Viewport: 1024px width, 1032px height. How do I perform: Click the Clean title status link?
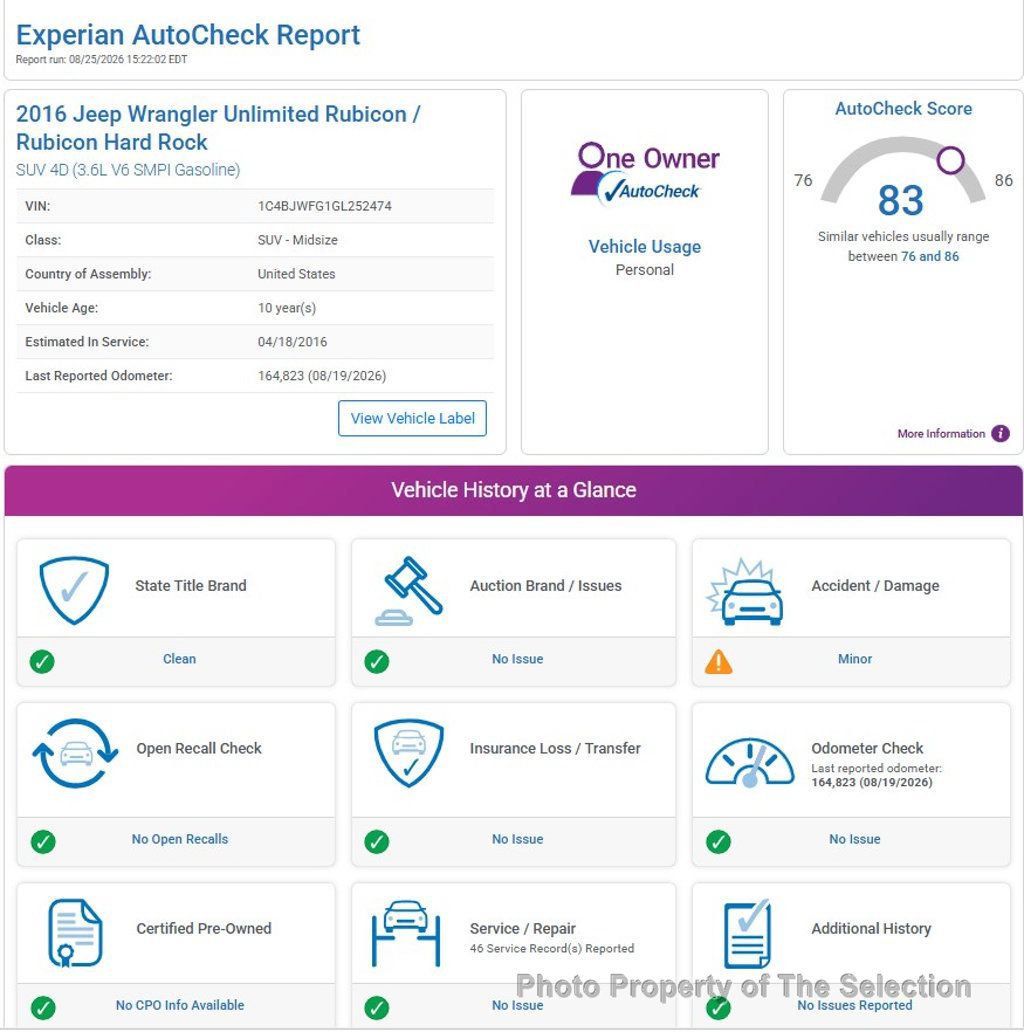tap(179, 659)
